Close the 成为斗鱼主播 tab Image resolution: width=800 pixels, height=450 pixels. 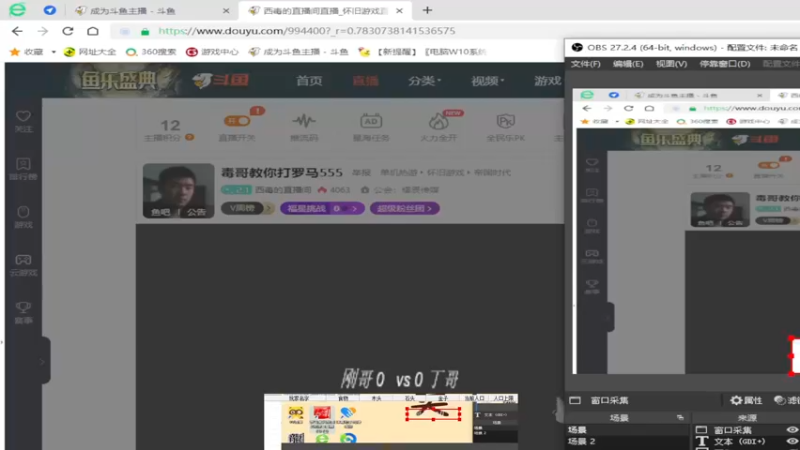click(x=226, y=10)
